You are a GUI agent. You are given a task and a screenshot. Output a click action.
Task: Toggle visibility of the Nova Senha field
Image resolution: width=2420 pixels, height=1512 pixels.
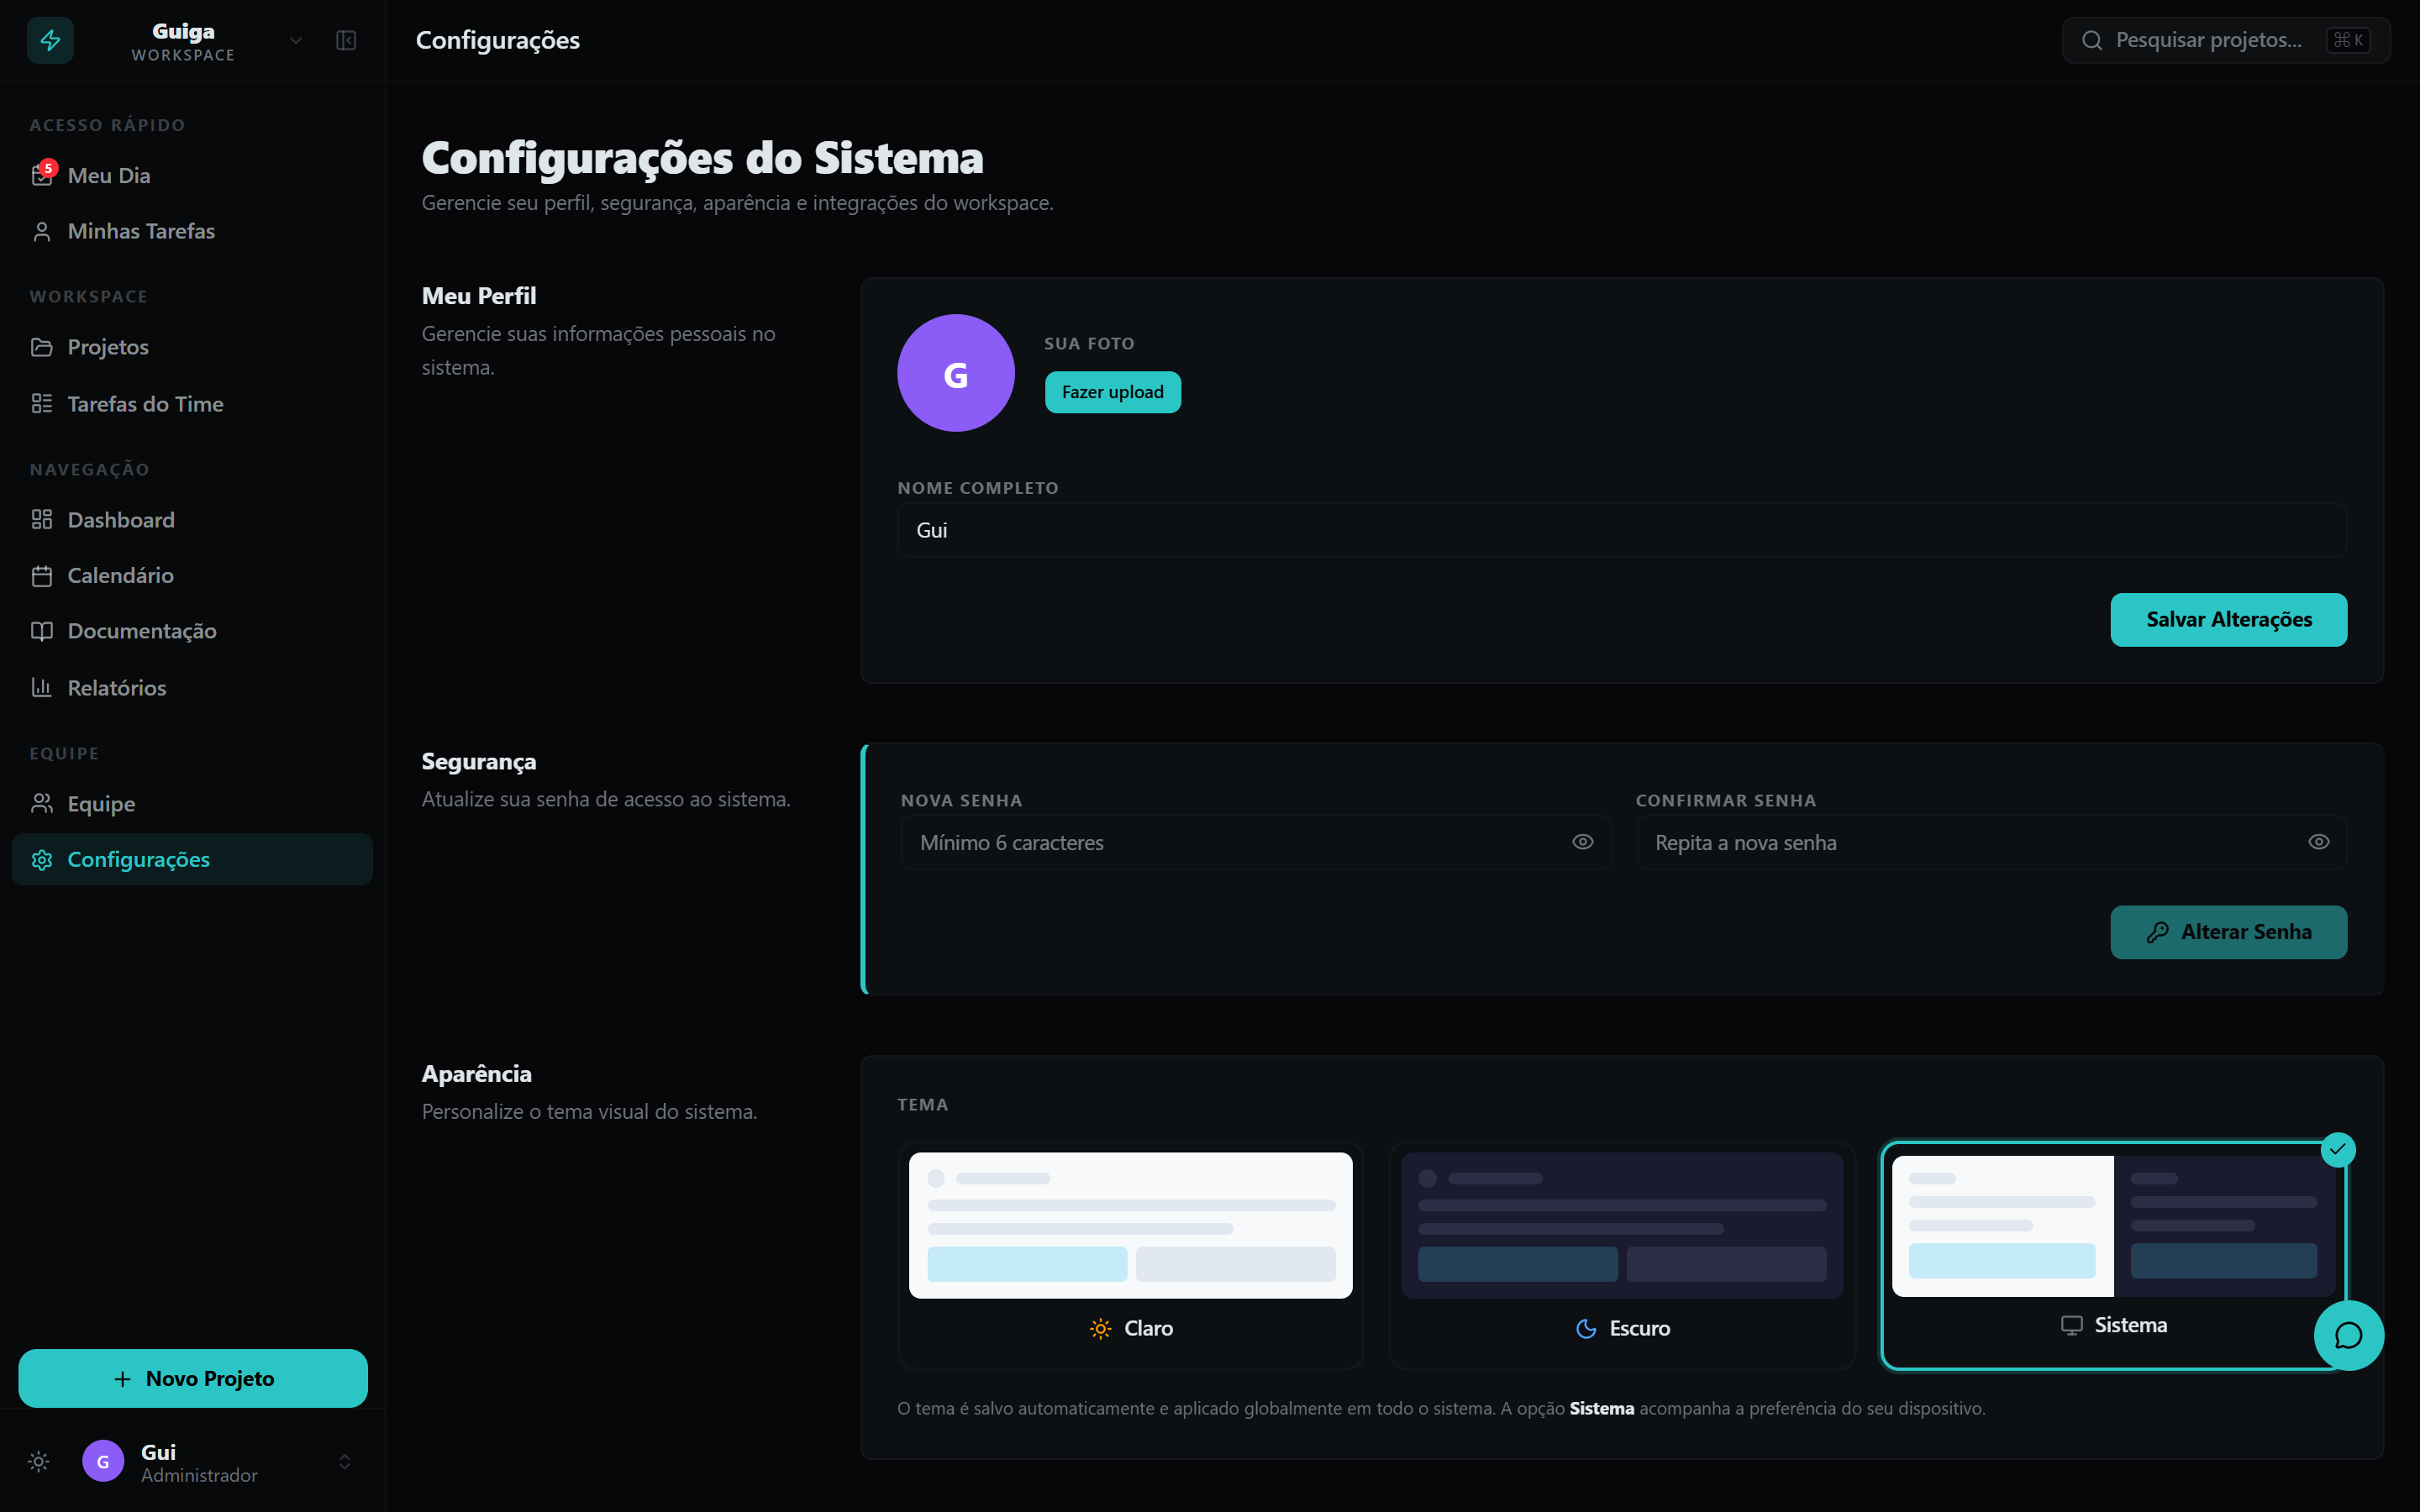[1582, 842]
